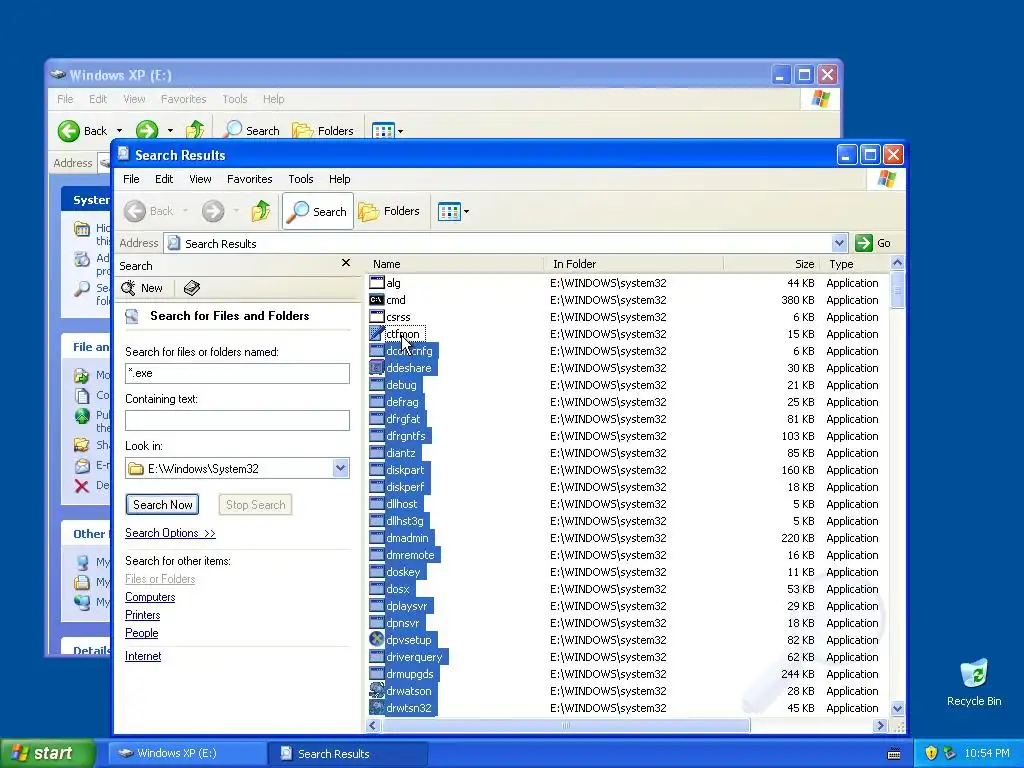The height and width of the screenshot is (768, 1024).
Task: Click the horizontal scrollbar right arrow
Action: 880,725
